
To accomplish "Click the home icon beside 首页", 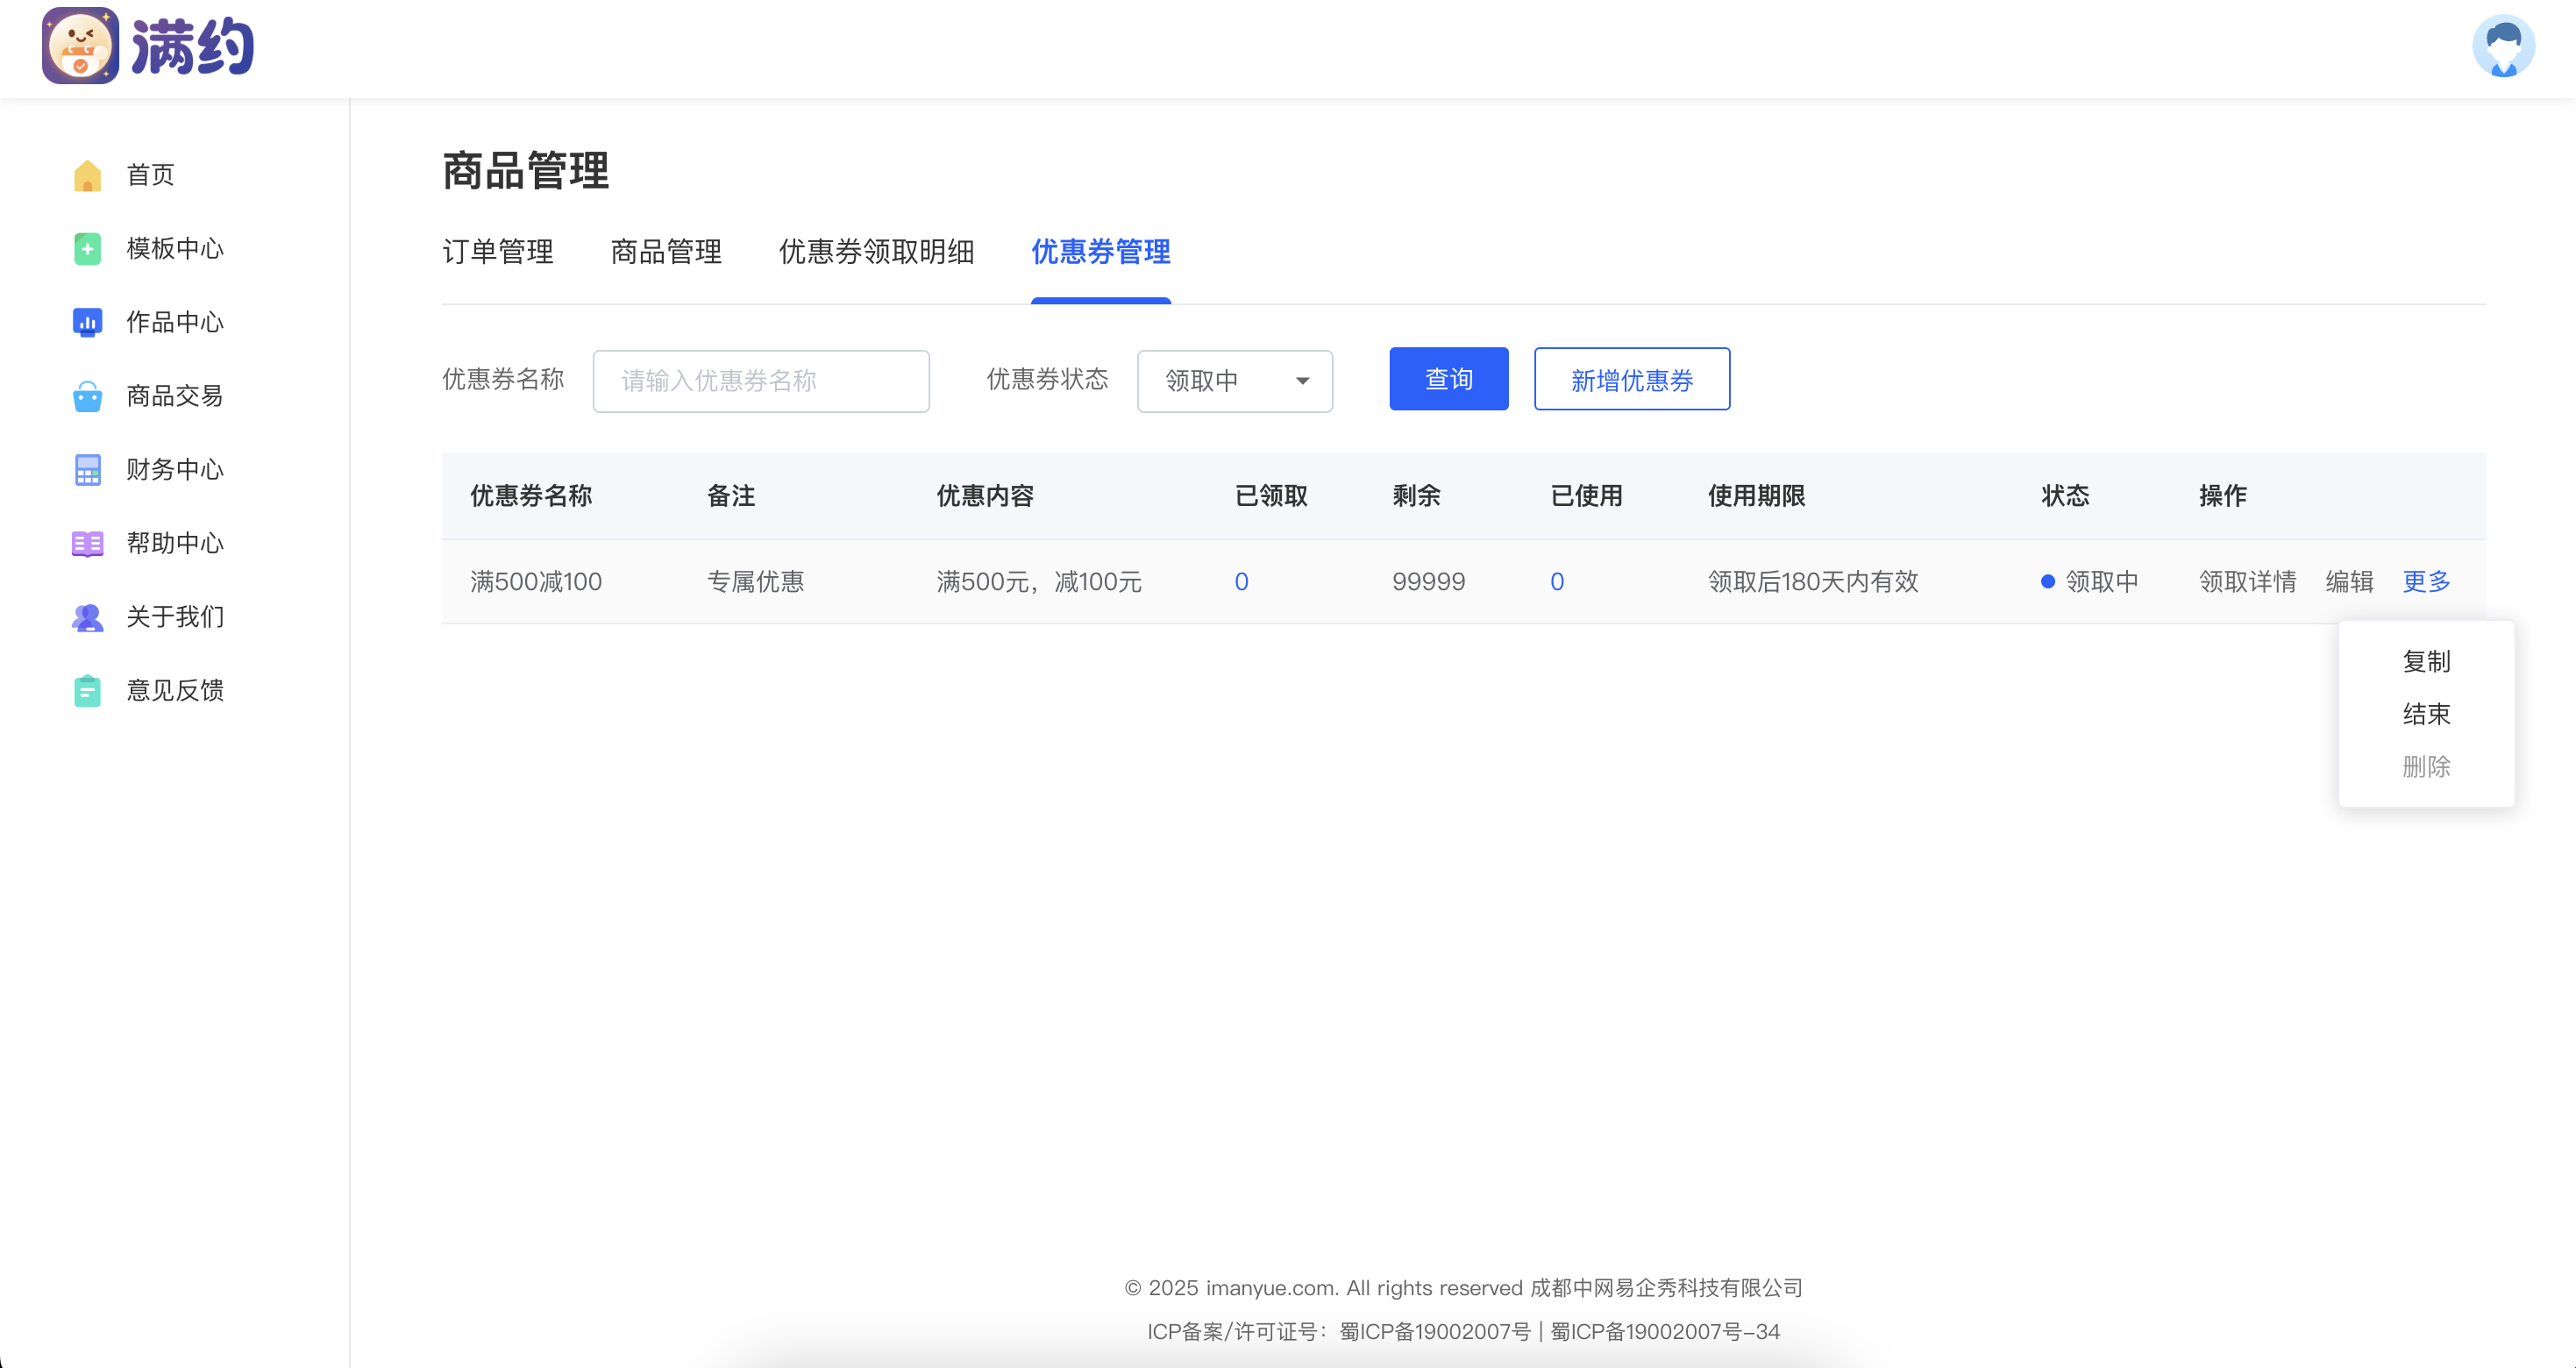I will tap(88, 175).
